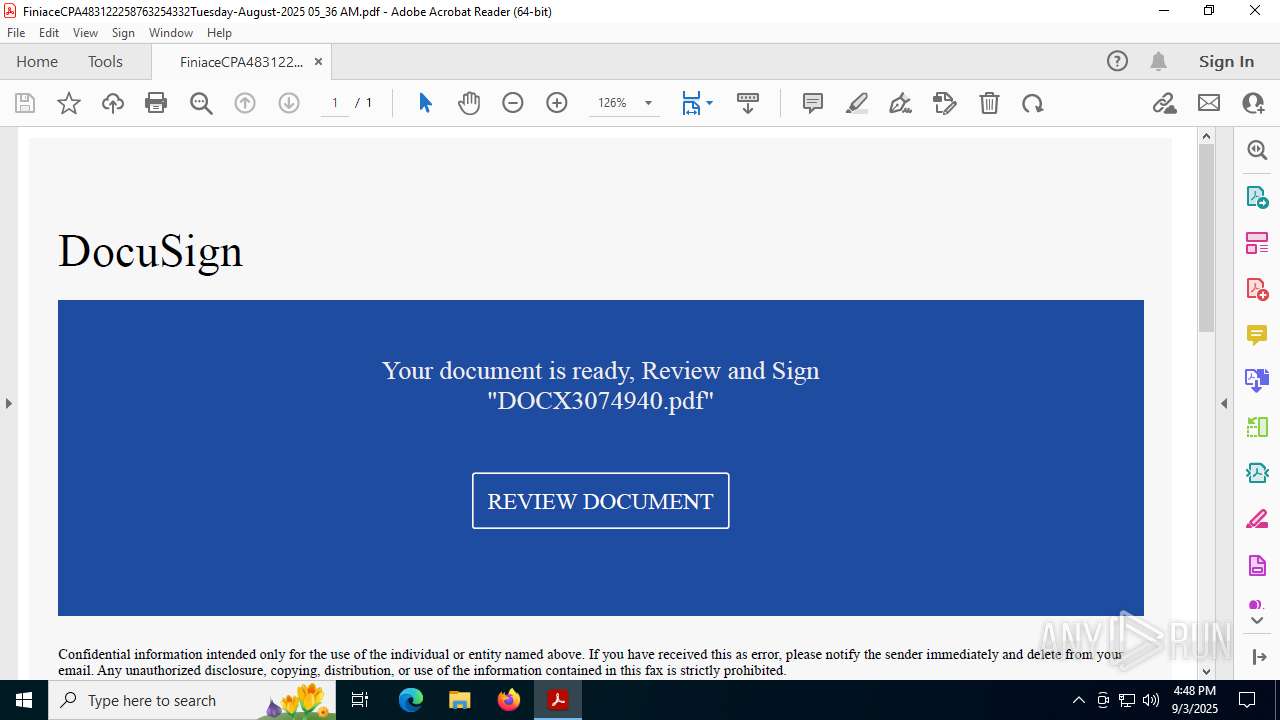The width and height of the screenshot is (1280, 720).
Task: Click the cloud upload icon in the toolbar
Action: [x=113, y=103]
